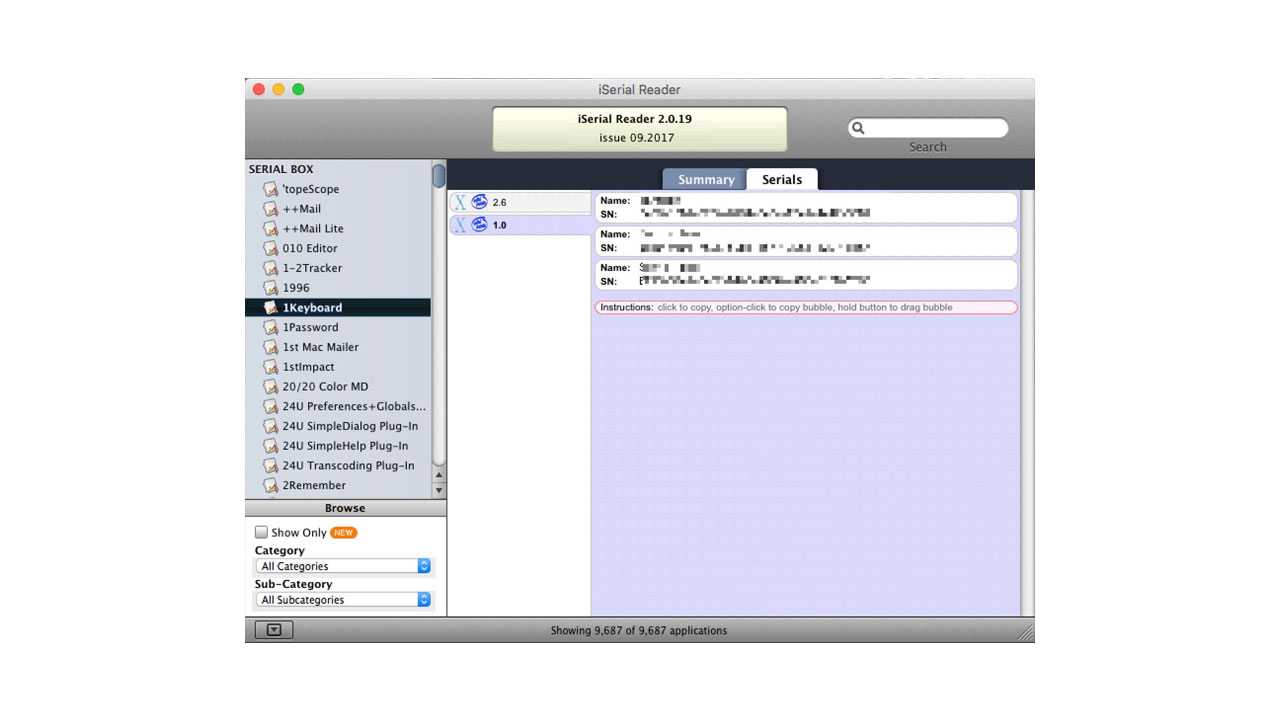Select 1Password in the serial box list

338,327
